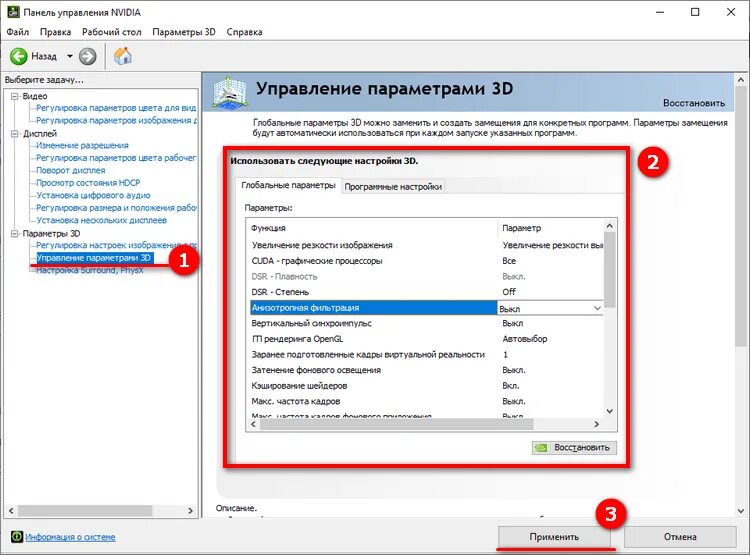
Task: Open the Back history dropdown arrow
Action: coord(70,56)
